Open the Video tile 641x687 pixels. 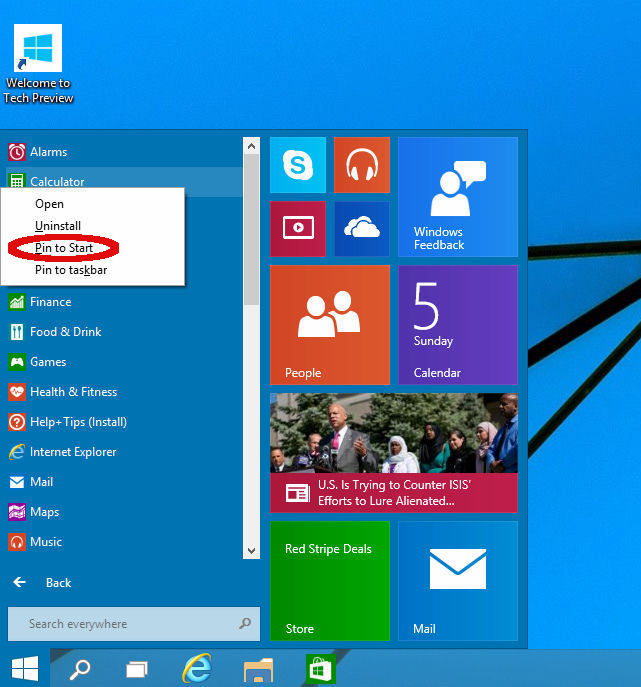click(x=297, y=229)
